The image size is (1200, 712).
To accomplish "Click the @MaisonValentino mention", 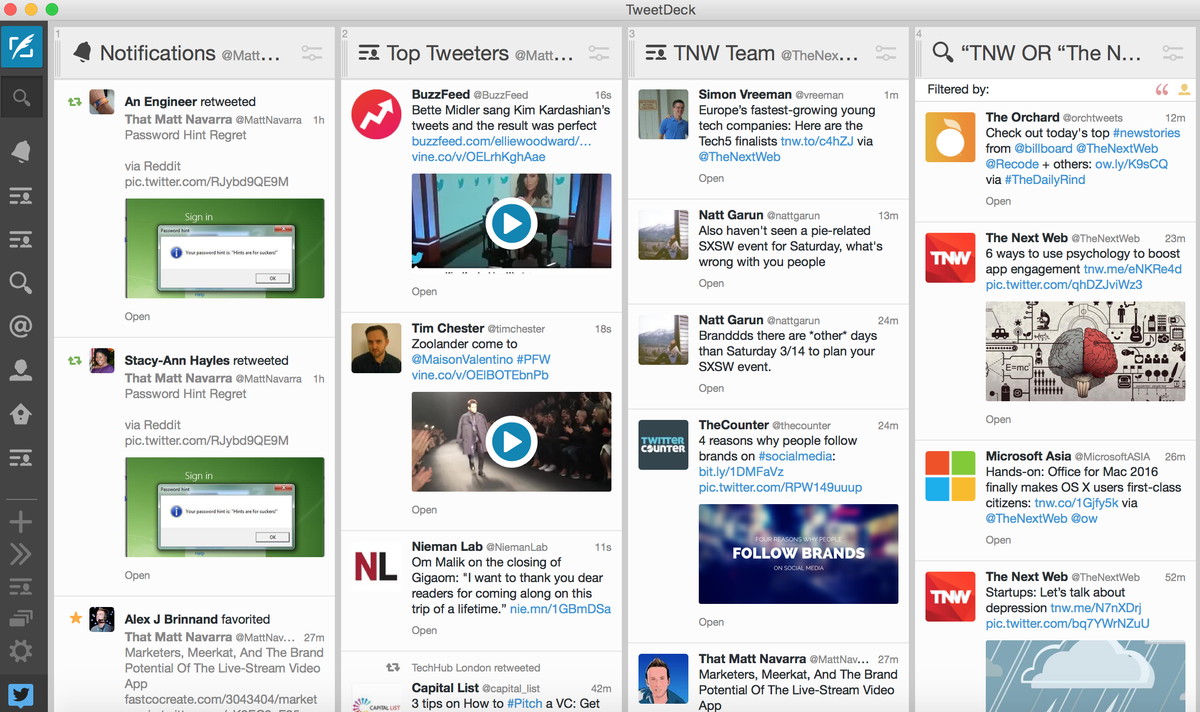I will [462, 359].
